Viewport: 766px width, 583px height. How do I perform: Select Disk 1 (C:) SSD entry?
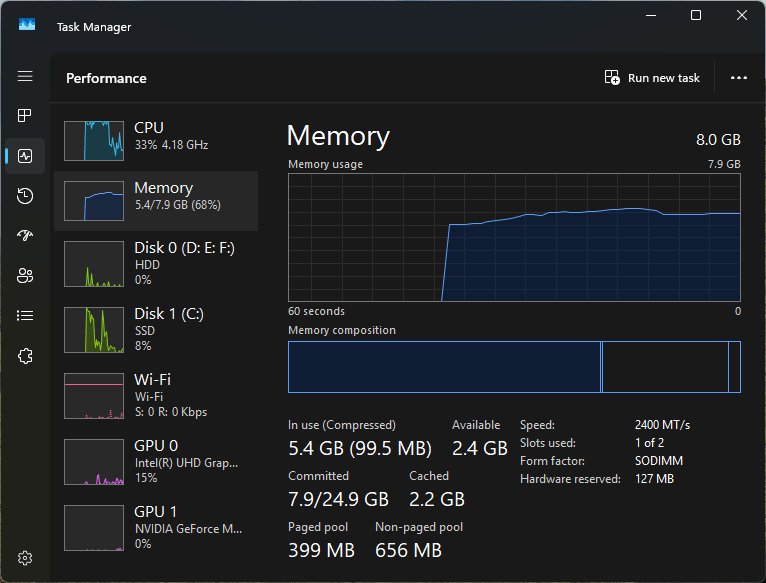pyautogui.click(x=156, y=329)
